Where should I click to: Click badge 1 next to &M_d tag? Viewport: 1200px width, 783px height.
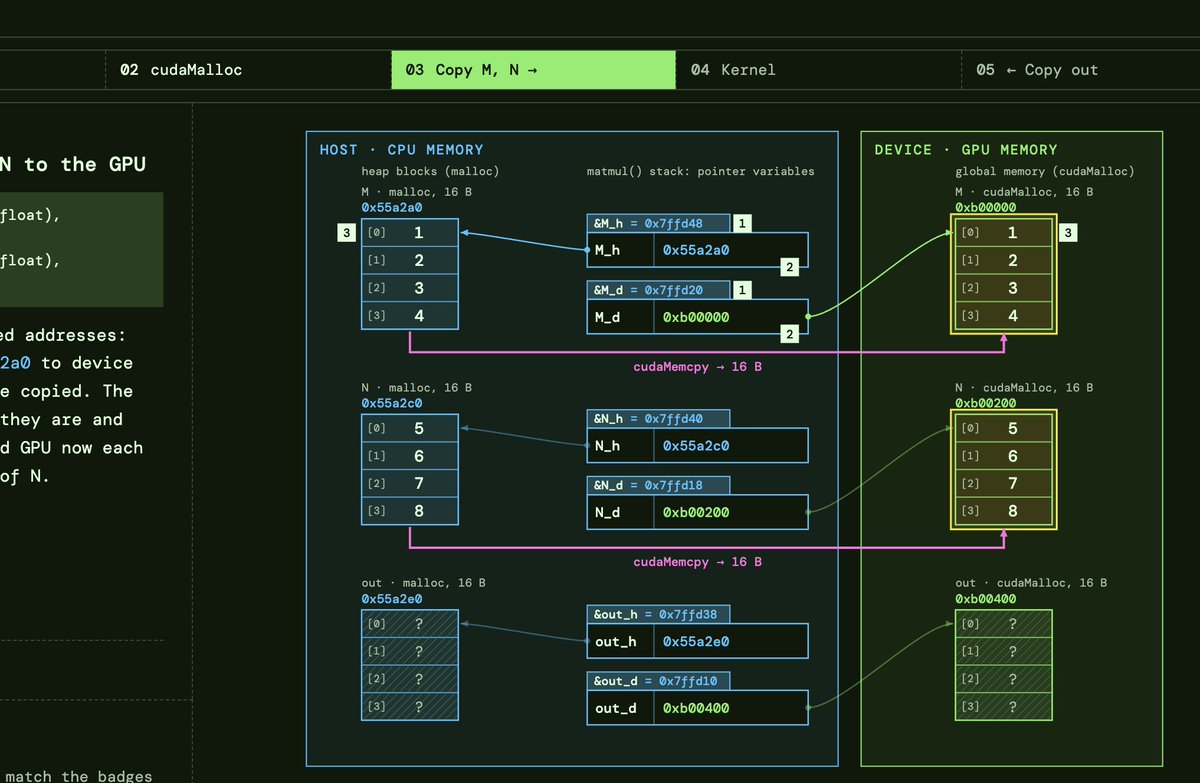pyautogui.click(x=742, y=290)
